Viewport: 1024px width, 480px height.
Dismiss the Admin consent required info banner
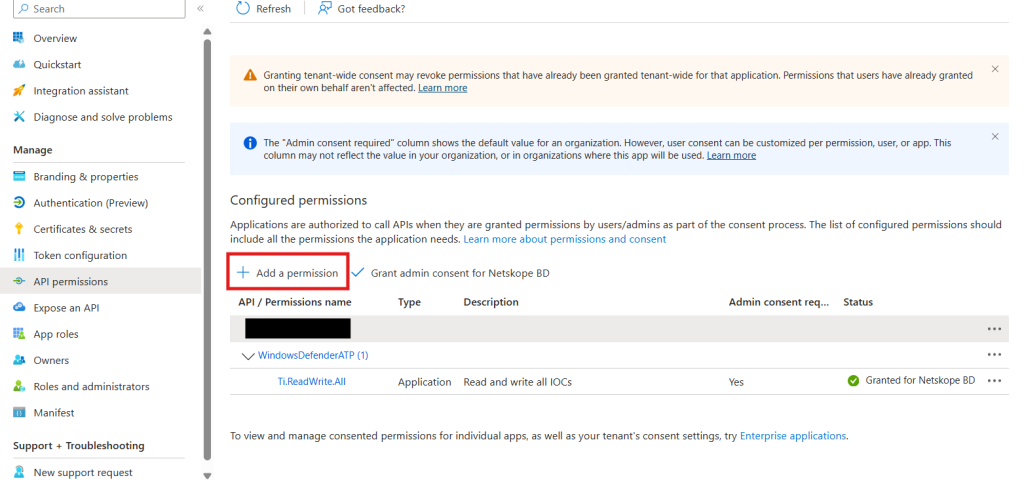pyautogui.click(x=995, y=136)
